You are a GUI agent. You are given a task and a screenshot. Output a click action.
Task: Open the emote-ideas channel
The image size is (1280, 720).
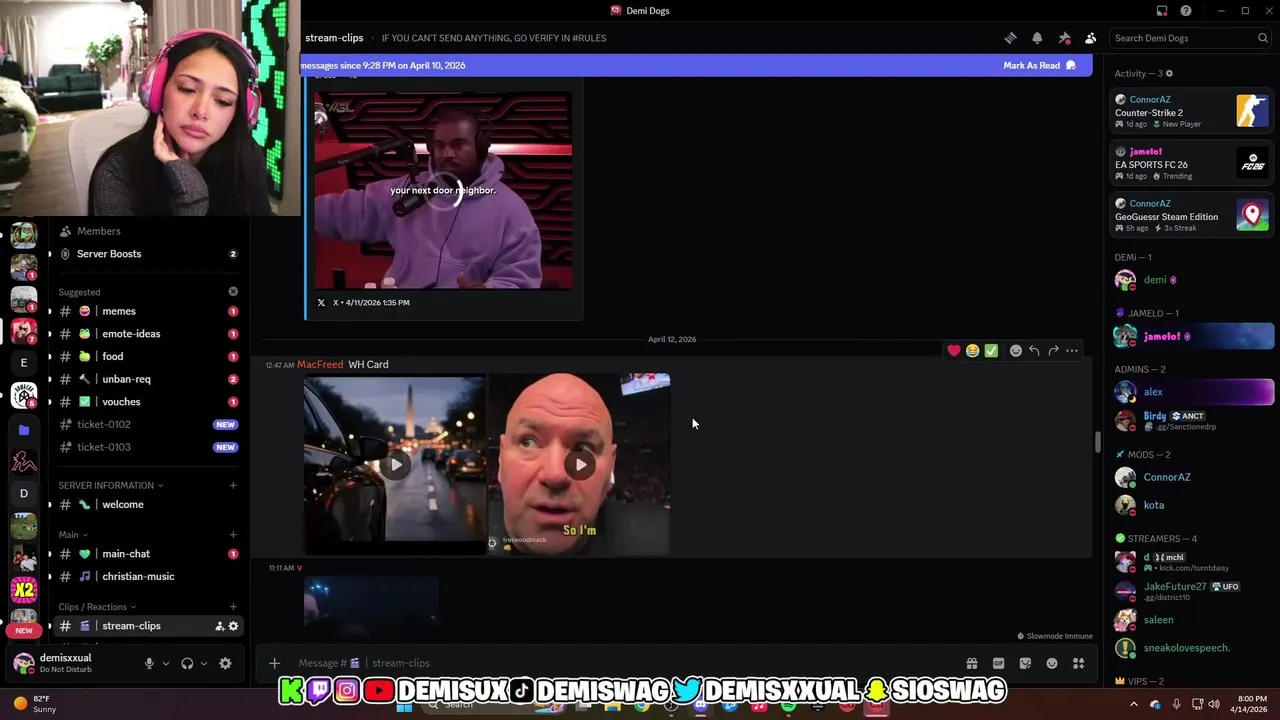pos(148,334)
